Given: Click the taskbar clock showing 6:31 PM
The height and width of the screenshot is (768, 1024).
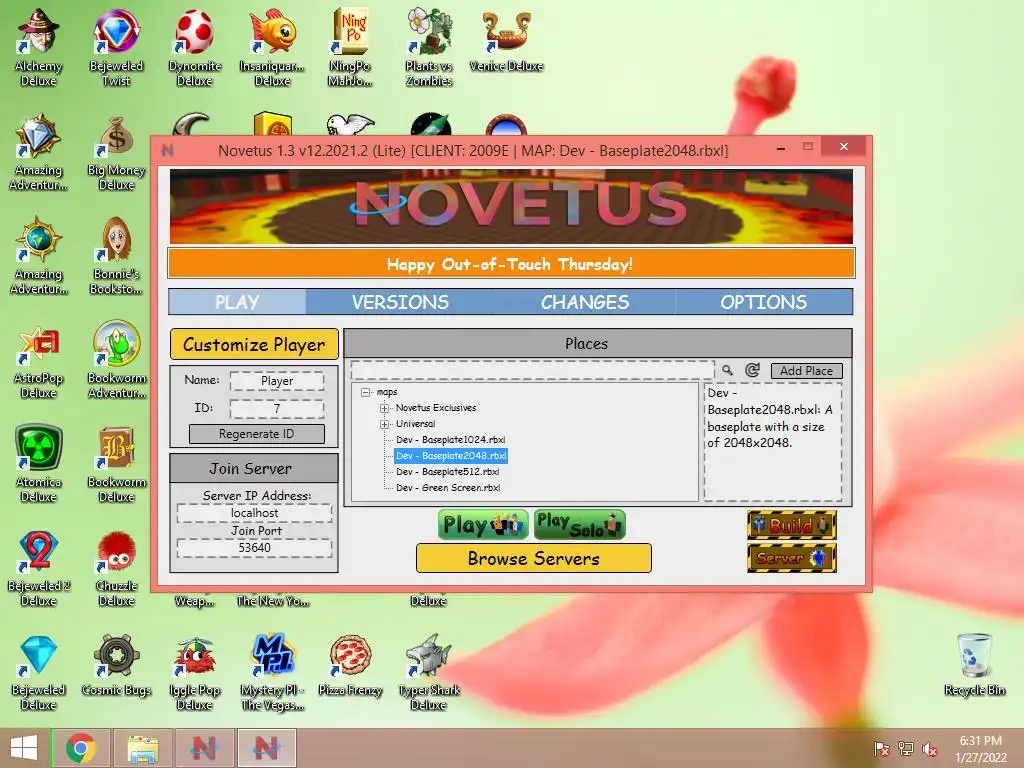Looking at the screenshot, I should click(x=981, y=749).
